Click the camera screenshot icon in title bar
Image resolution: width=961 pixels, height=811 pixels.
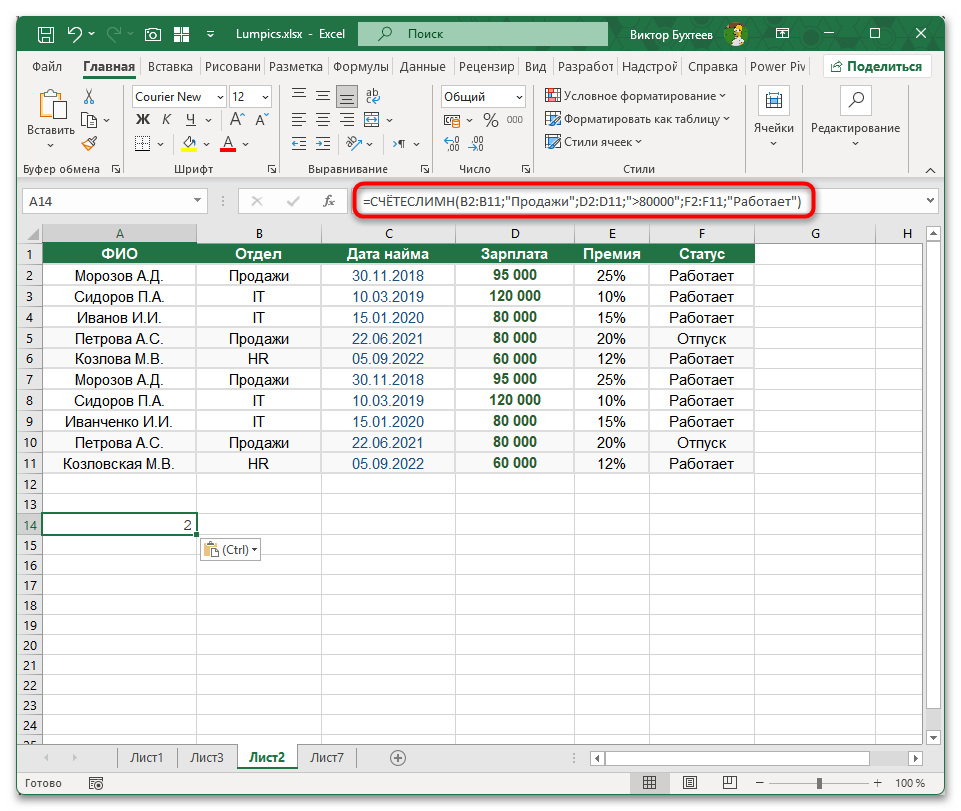point(153,34)
